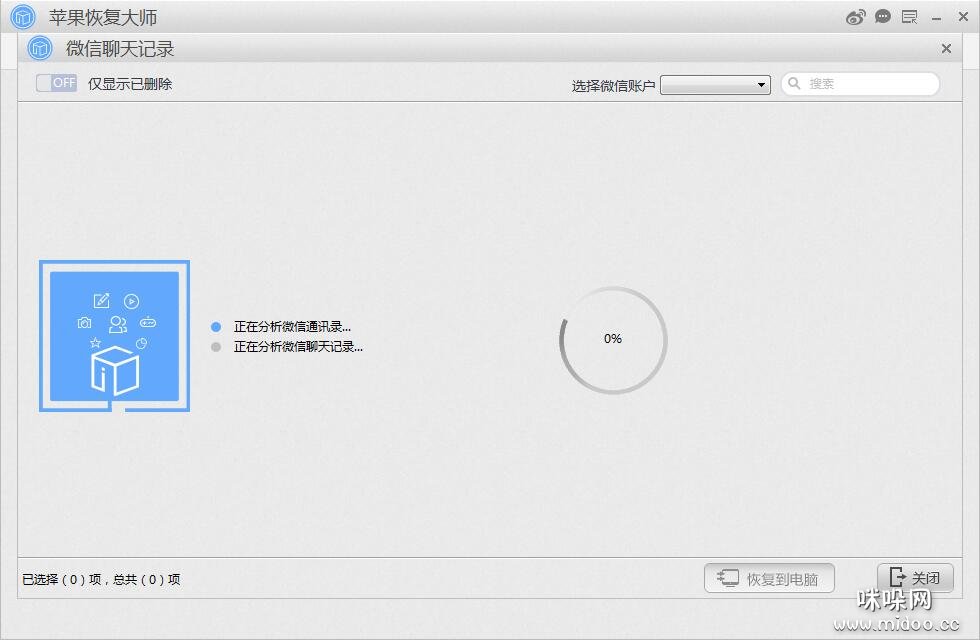Click the 正在分析微信通讯录... status text

(x=292, y=327)
